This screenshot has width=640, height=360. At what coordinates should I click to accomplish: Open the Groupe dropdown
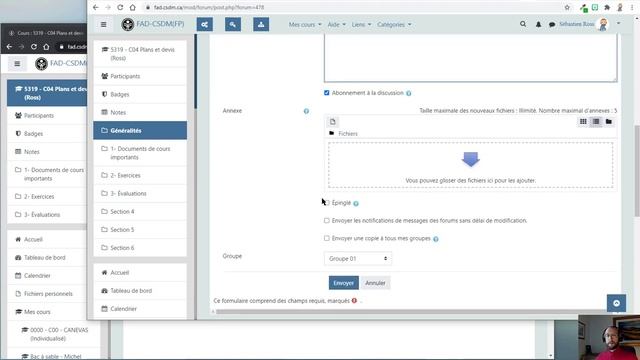358,258
